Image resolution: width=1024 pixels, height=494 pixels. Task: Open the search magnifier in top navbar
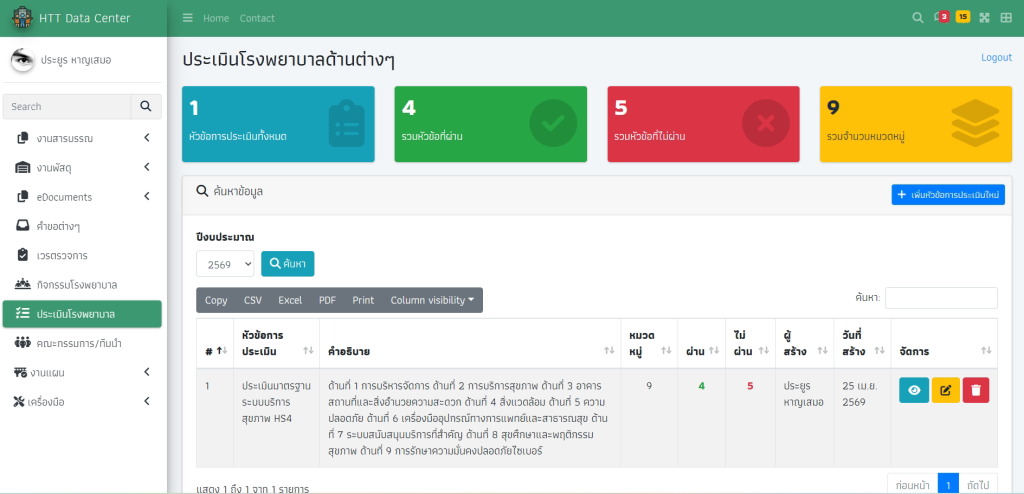coord(918,18)
